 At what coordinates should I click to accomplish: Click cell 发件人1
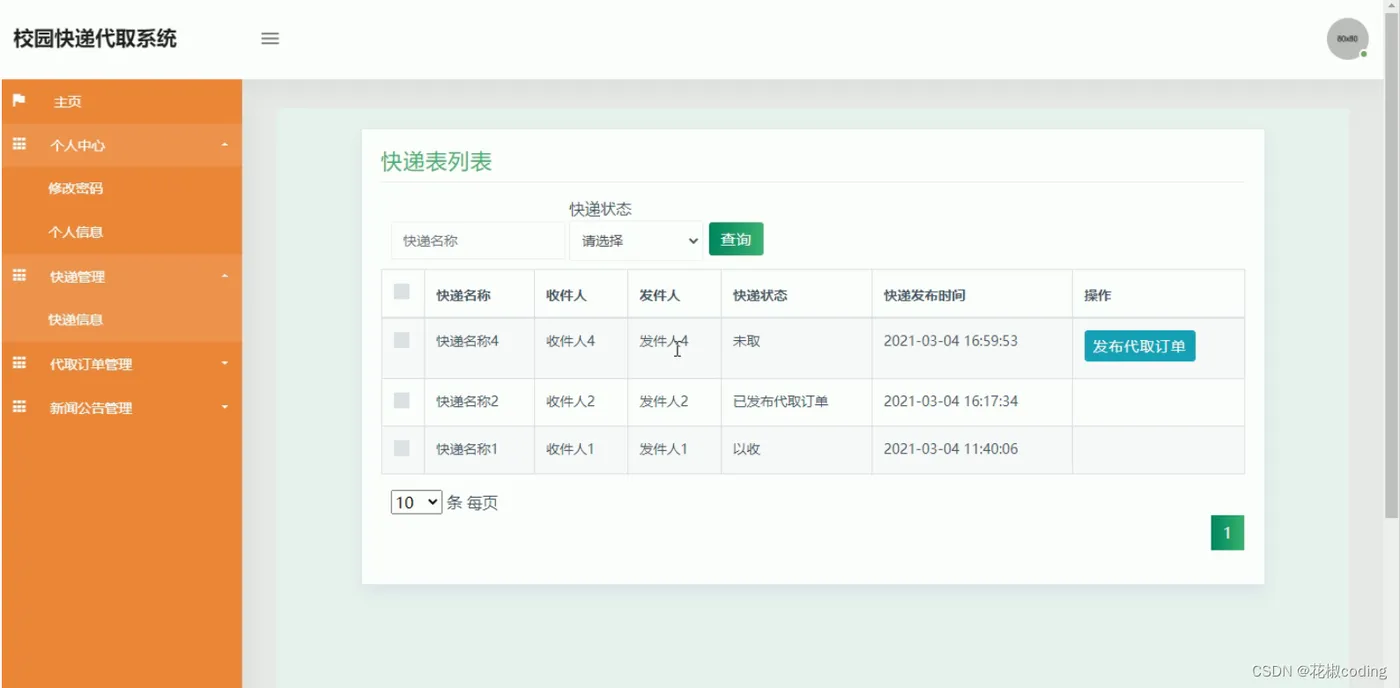coord(664,449)
